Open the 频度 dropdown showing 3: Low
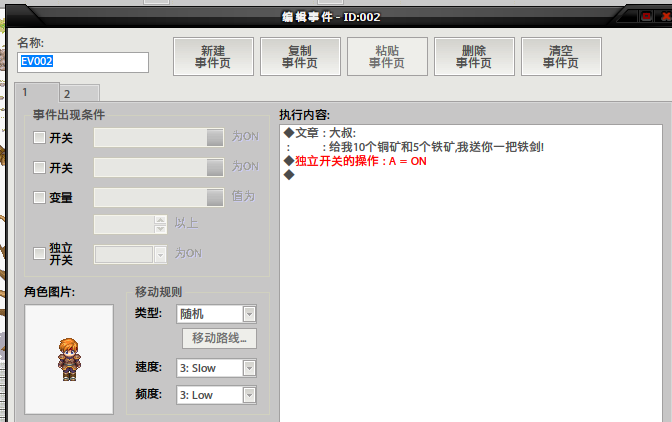The image size is (672, 422). (x=216, y=395)
